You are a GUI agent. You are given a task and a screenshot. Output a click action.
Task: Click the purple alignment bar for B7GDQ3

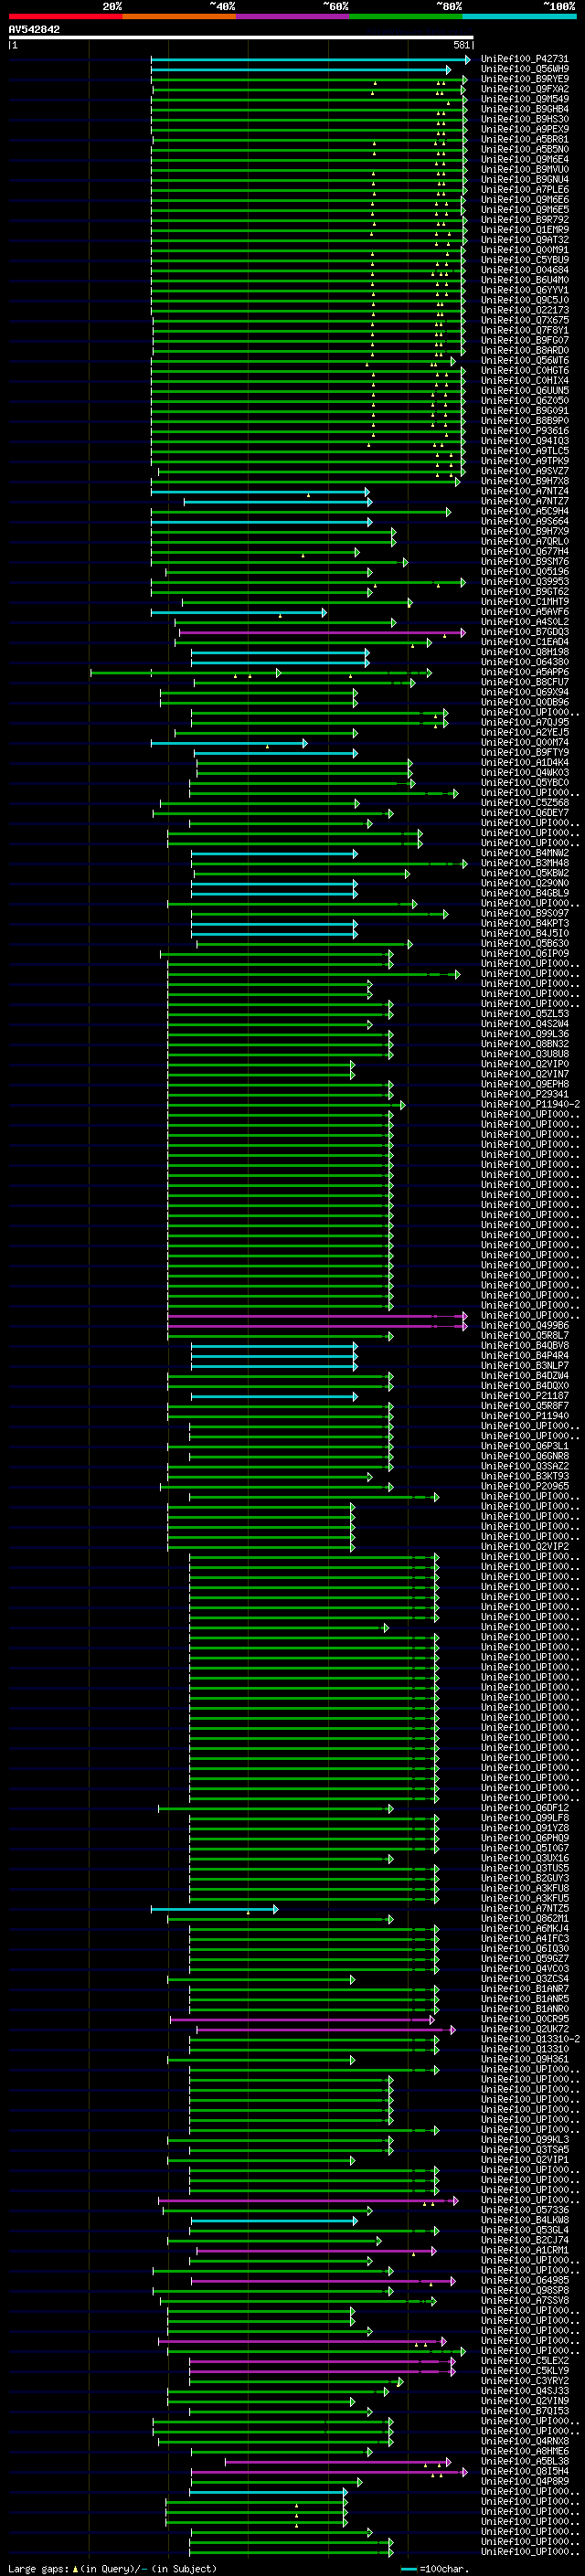(321, 632)
